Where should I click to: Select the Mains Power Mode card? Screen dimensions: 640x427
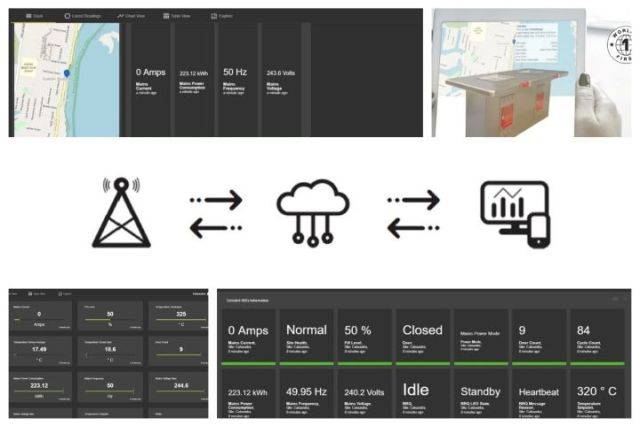pyautogui.click(x=481, y=336)
